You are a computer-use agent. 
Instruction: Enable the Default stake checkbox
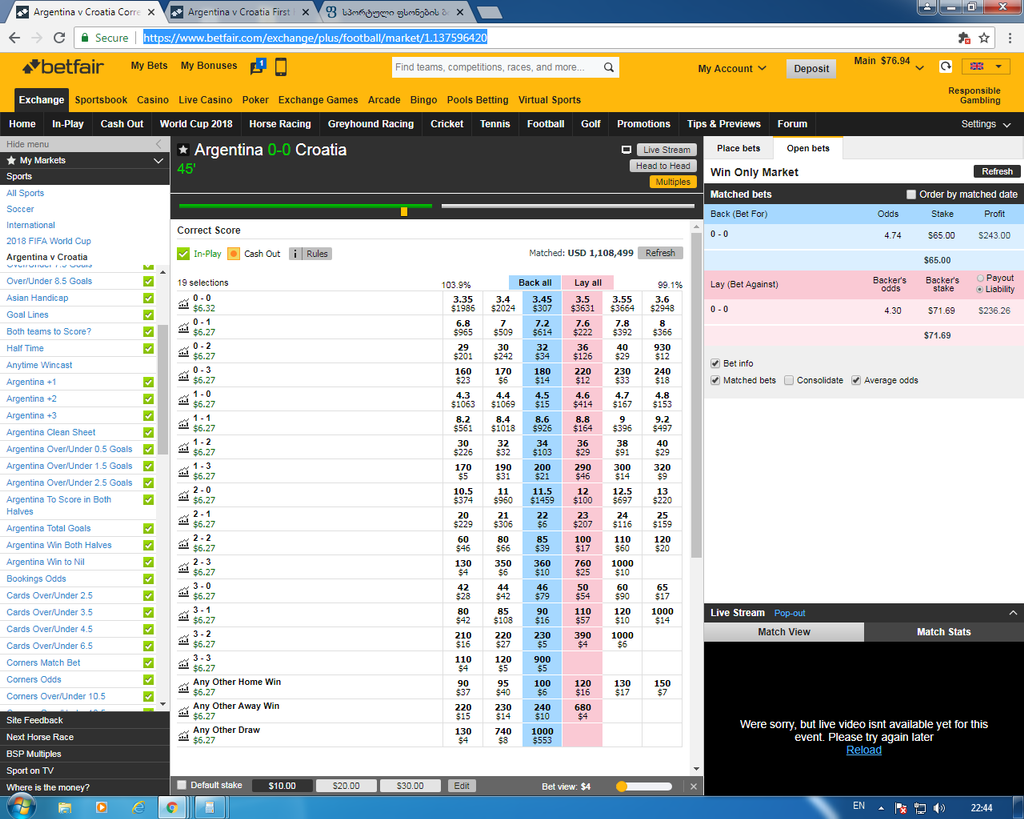pos(182,785)
